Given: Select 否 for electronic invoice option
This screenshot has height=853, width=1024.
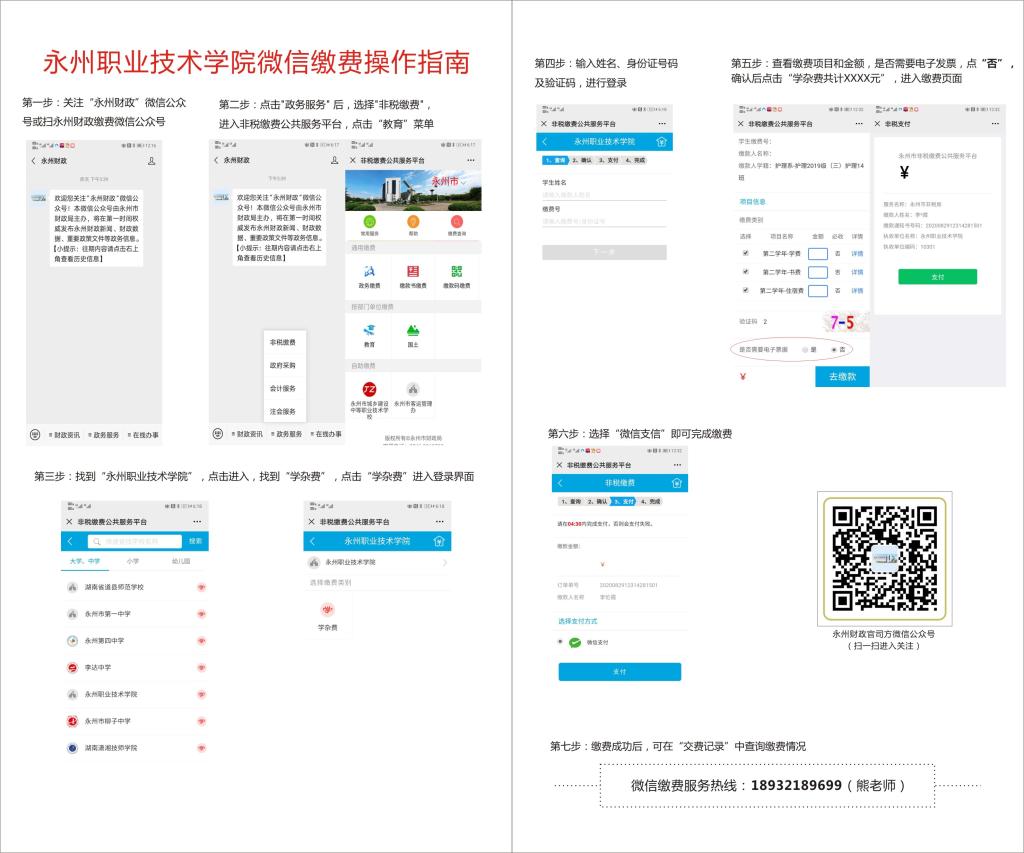Looking at the screenshot, I should [x=834, y=350].
